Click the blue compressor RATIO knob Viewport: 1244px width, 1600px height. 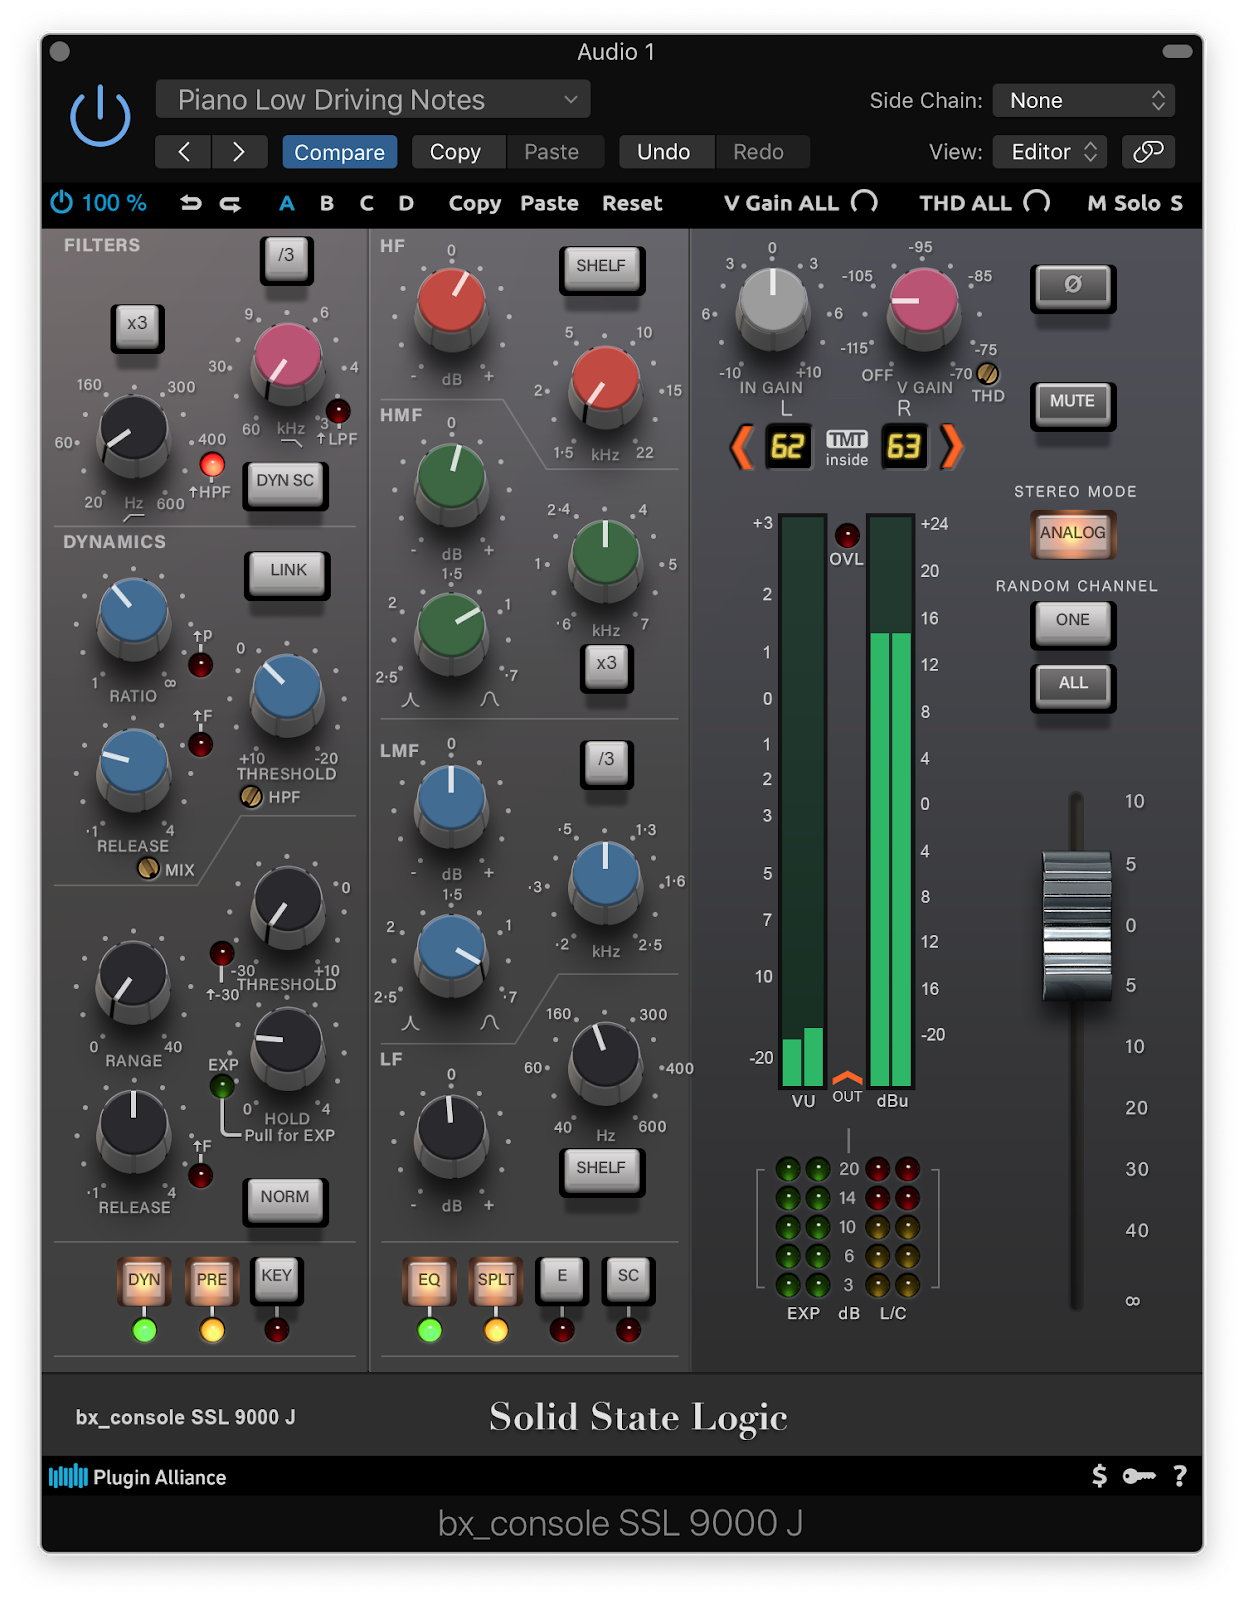point(133,613)
